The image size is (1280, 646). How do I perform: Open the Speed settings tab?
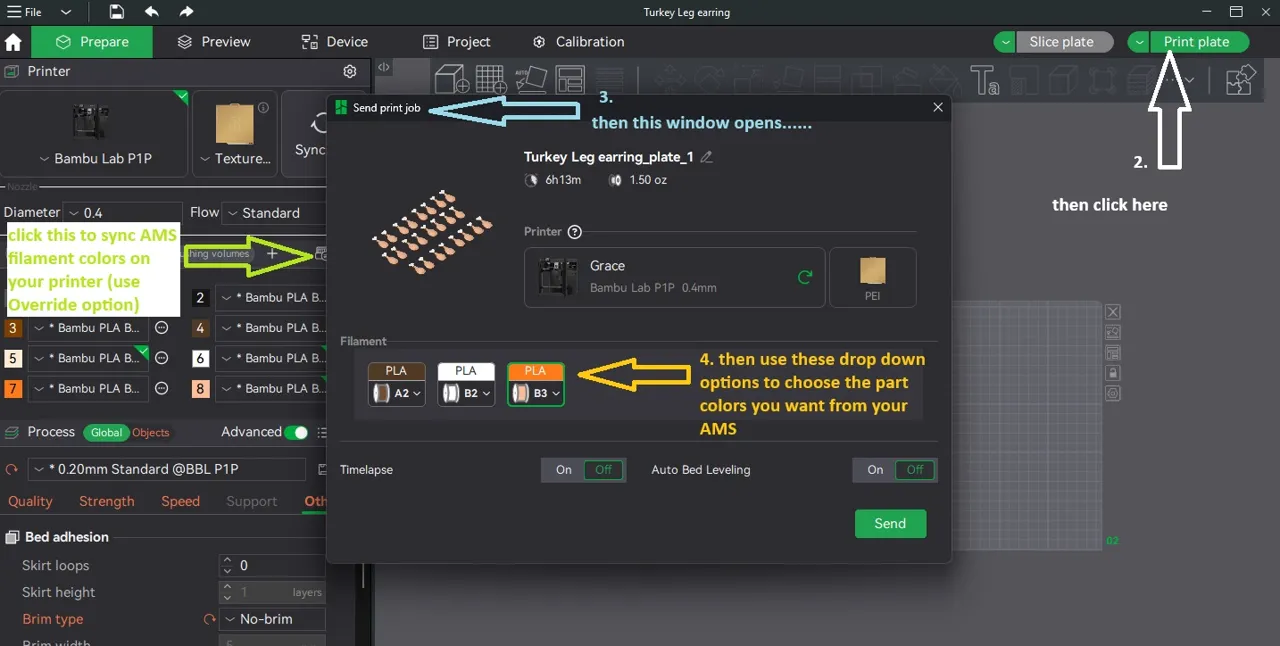tap(181, 501)
